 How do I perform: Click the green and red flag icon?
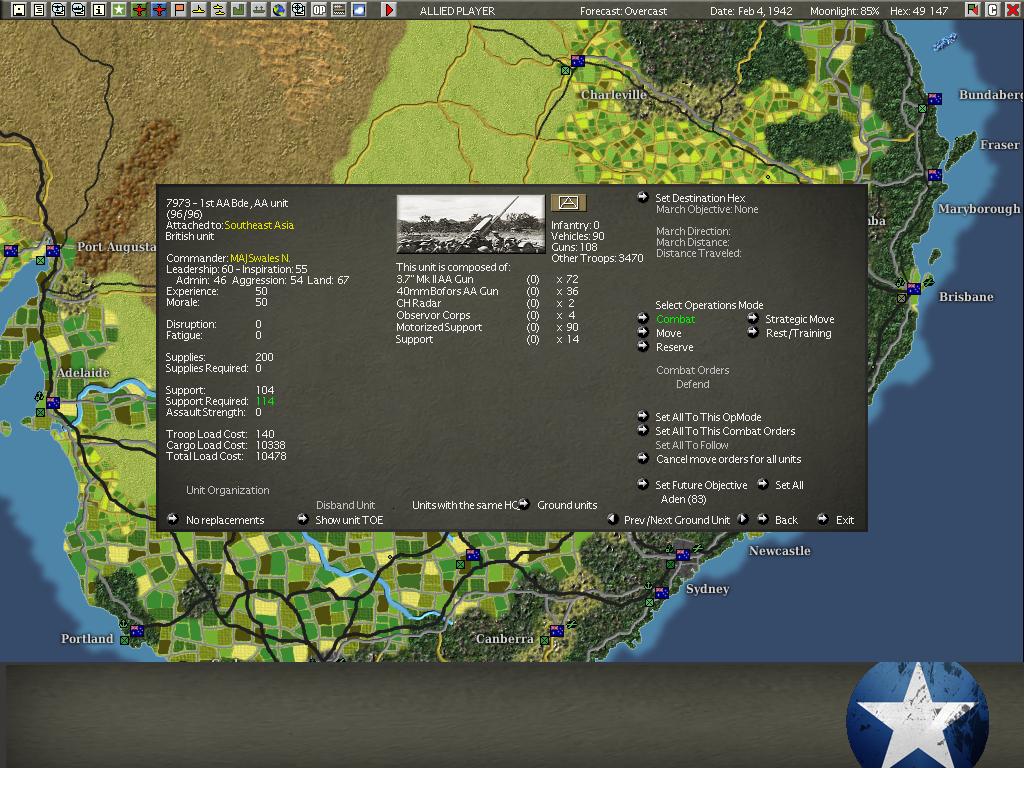point(973,10)
